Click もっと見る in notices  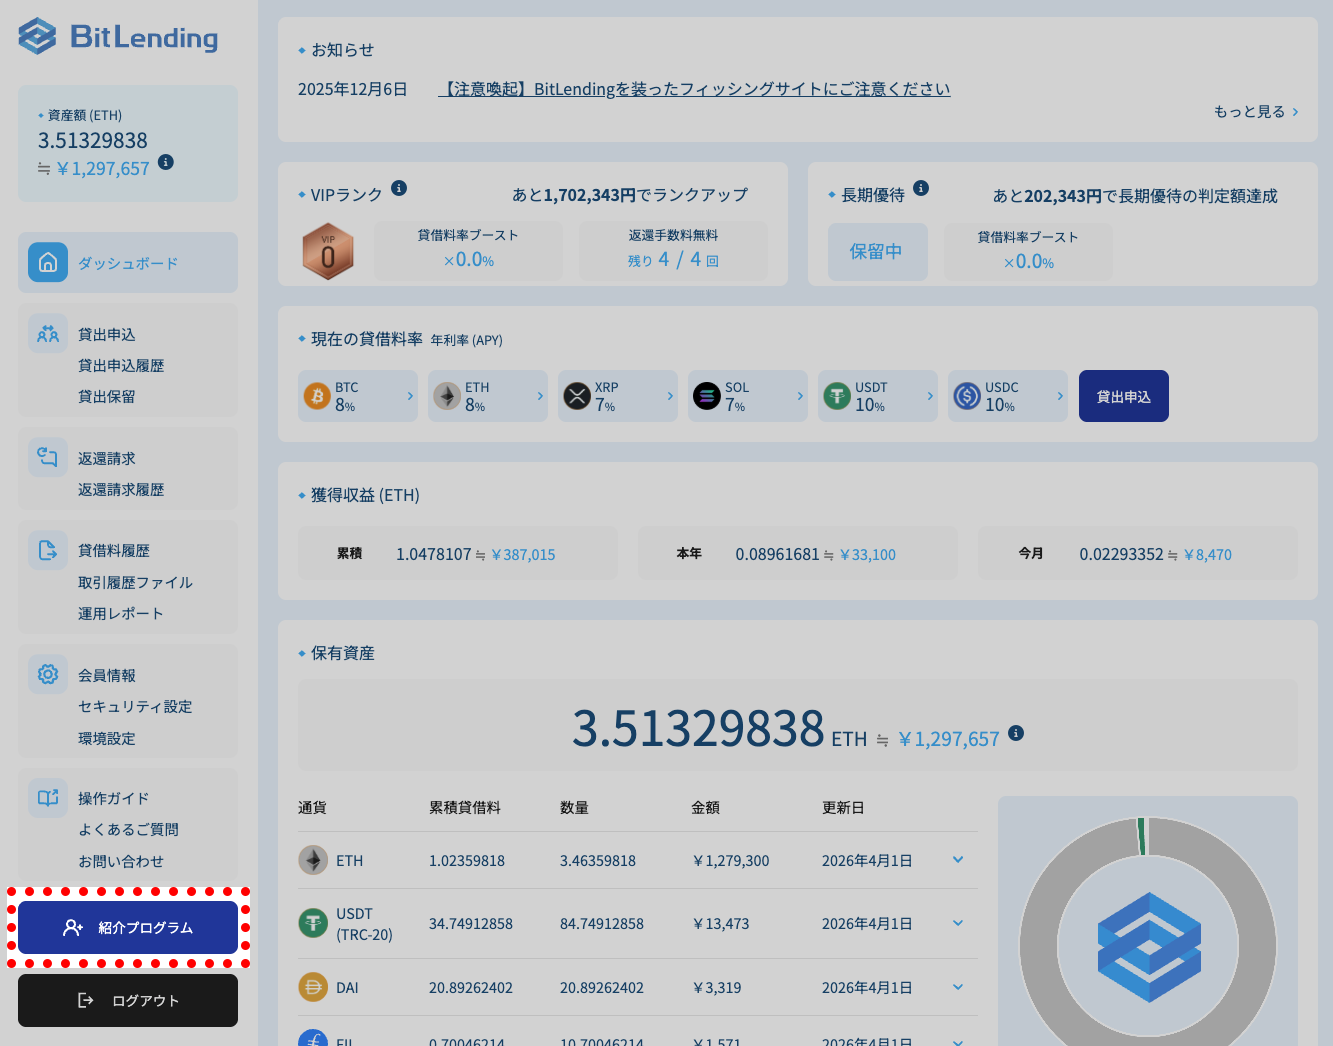tap(1256, 111)
